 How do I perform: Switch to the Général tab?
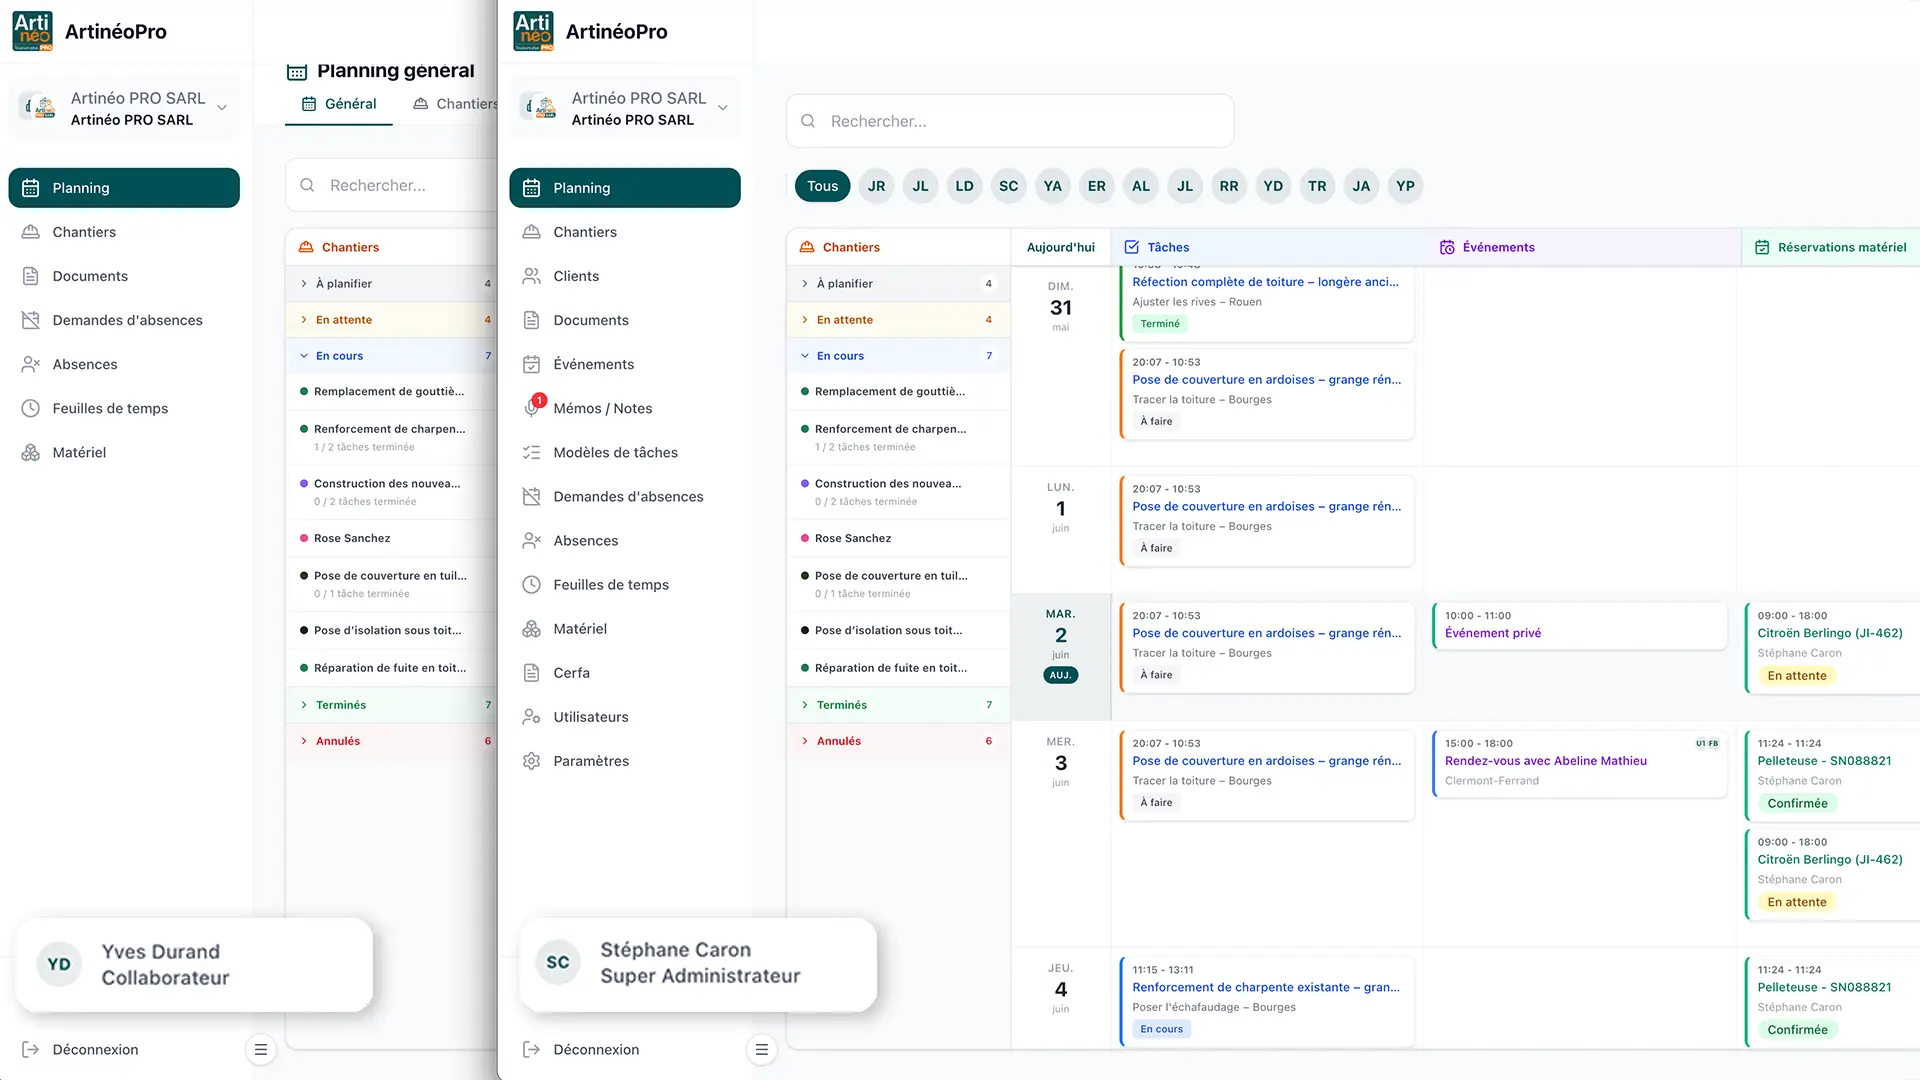(x=339, y=104)
